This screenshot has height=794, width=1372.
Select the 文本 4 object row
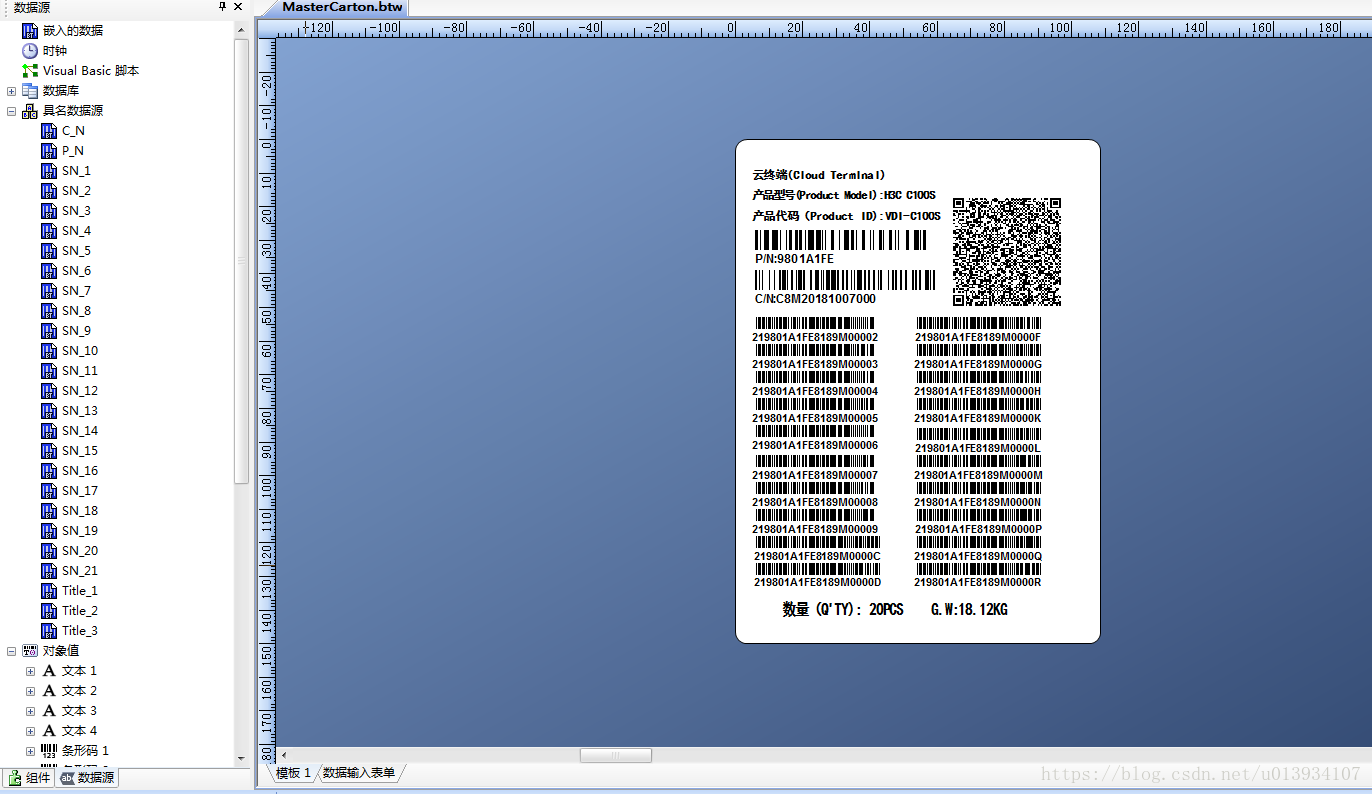[79, 731]
